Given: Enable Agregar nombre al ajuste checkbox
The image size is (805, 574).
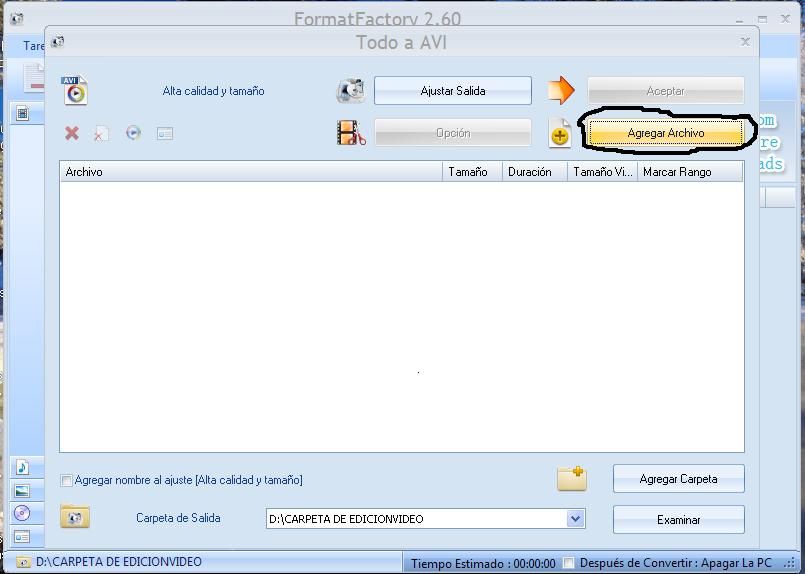Looking at the screenshot, I should pyautogui.click(x=66, y=481).
